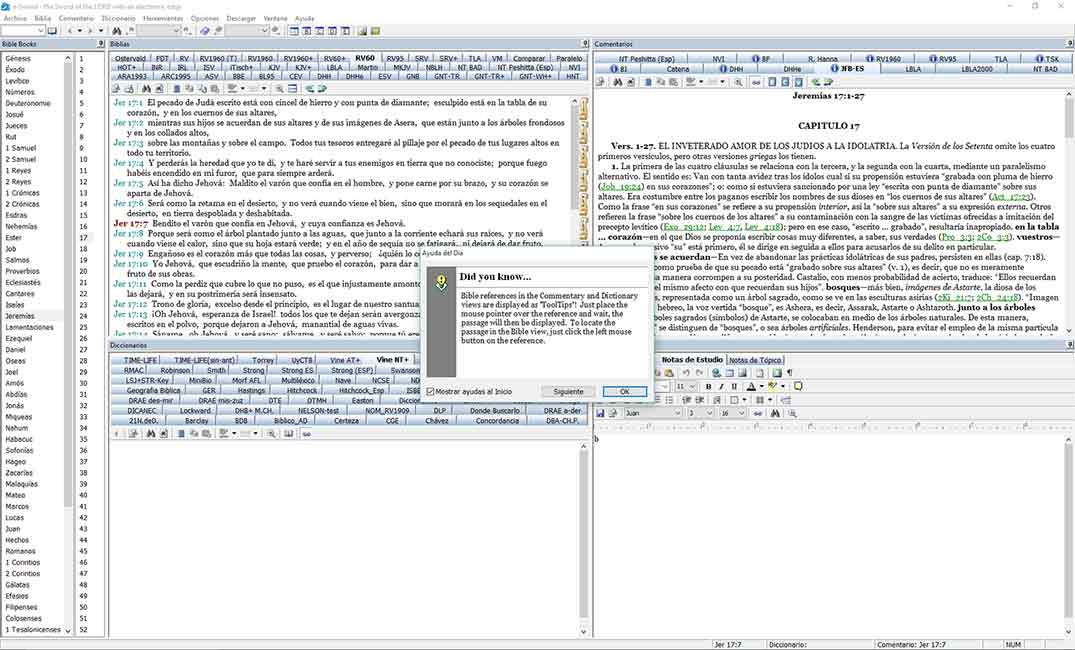
Task: Open the chapter dropdown showing 3
Action: (x=710, y=413)
